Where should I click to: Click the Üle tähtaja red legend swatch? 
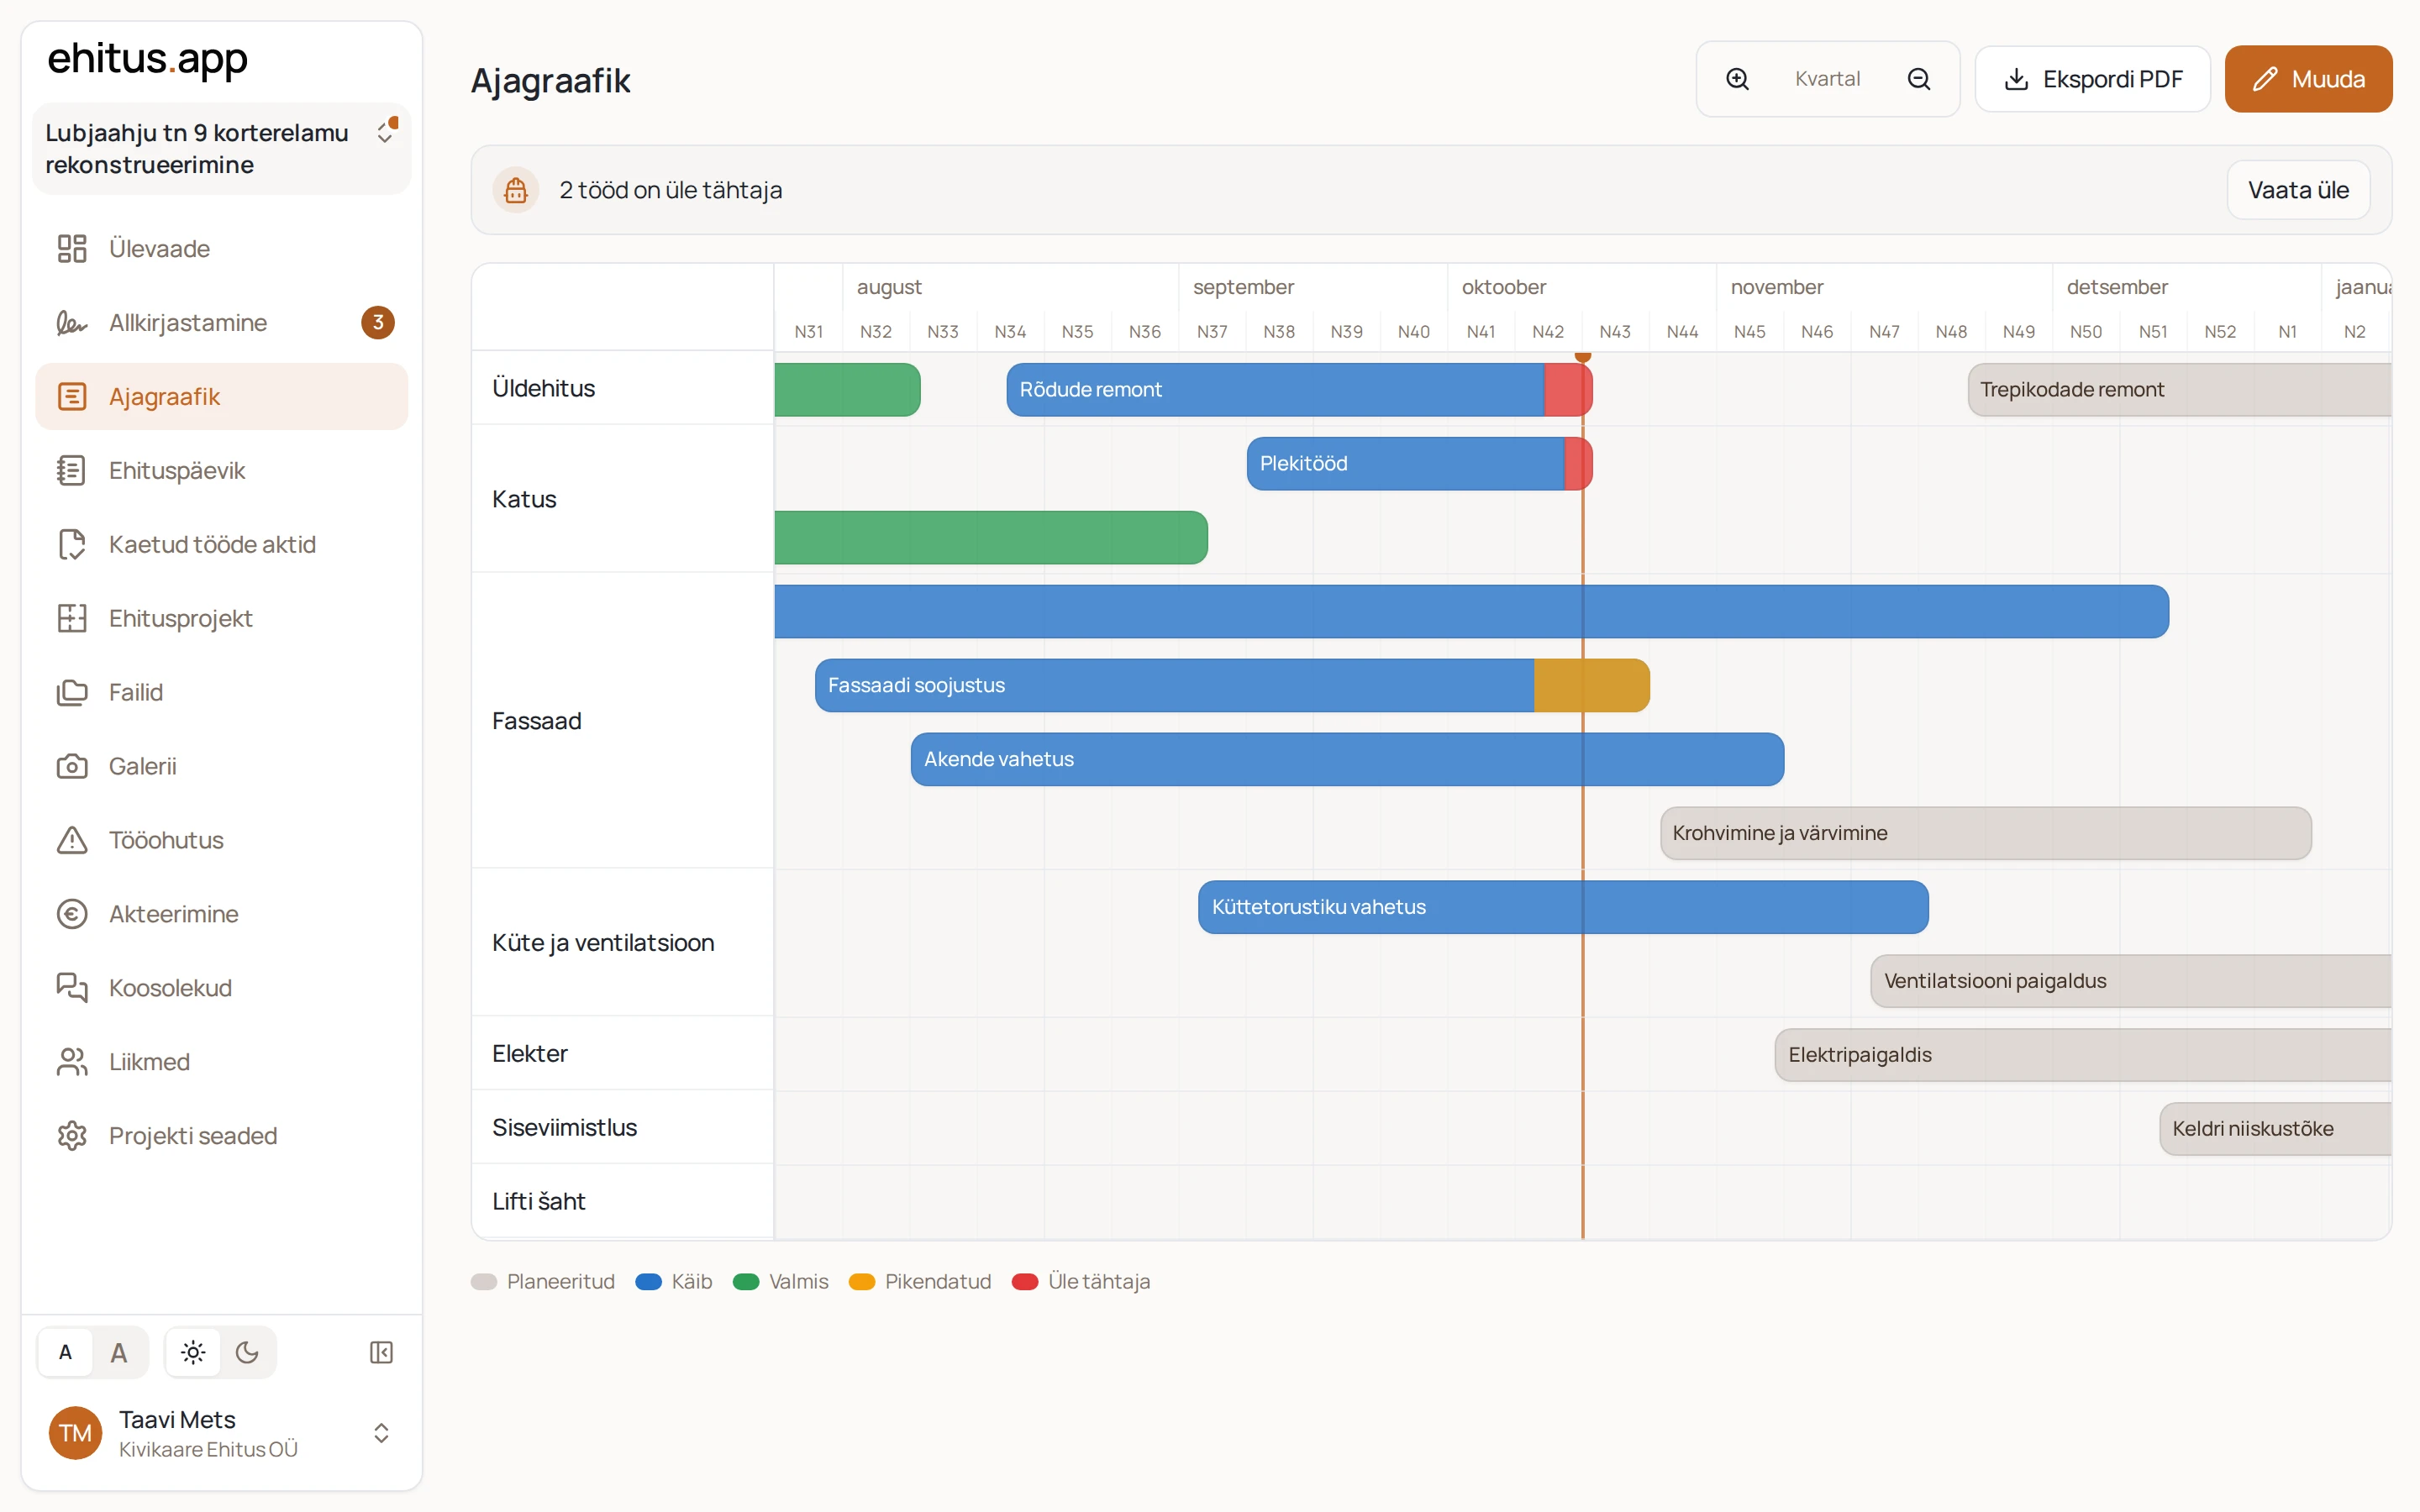point(1025,1282)
